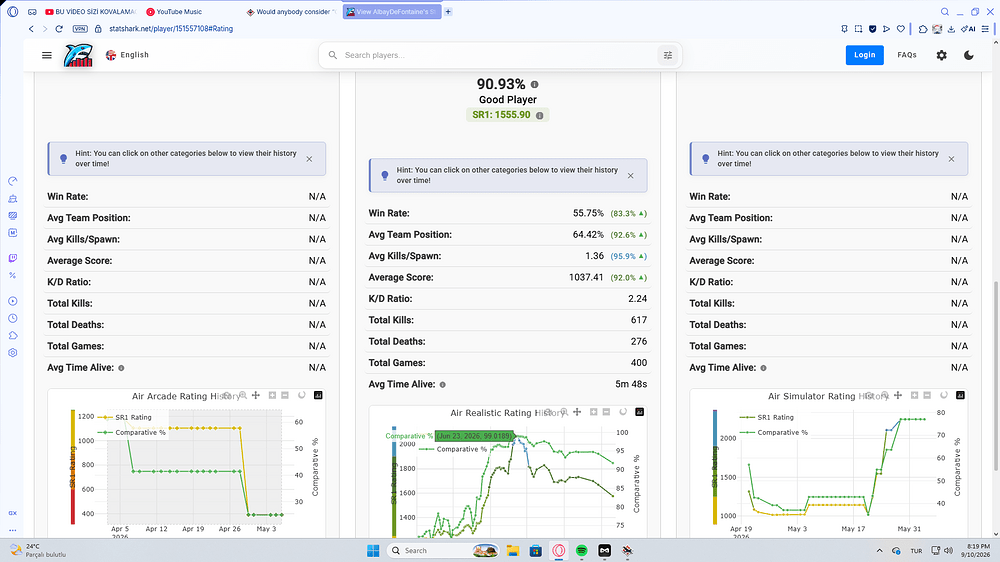
Task: Toggle Comparative % legend in Air Realistic chart
Action: pyautogui.click(x=453, y=449)
